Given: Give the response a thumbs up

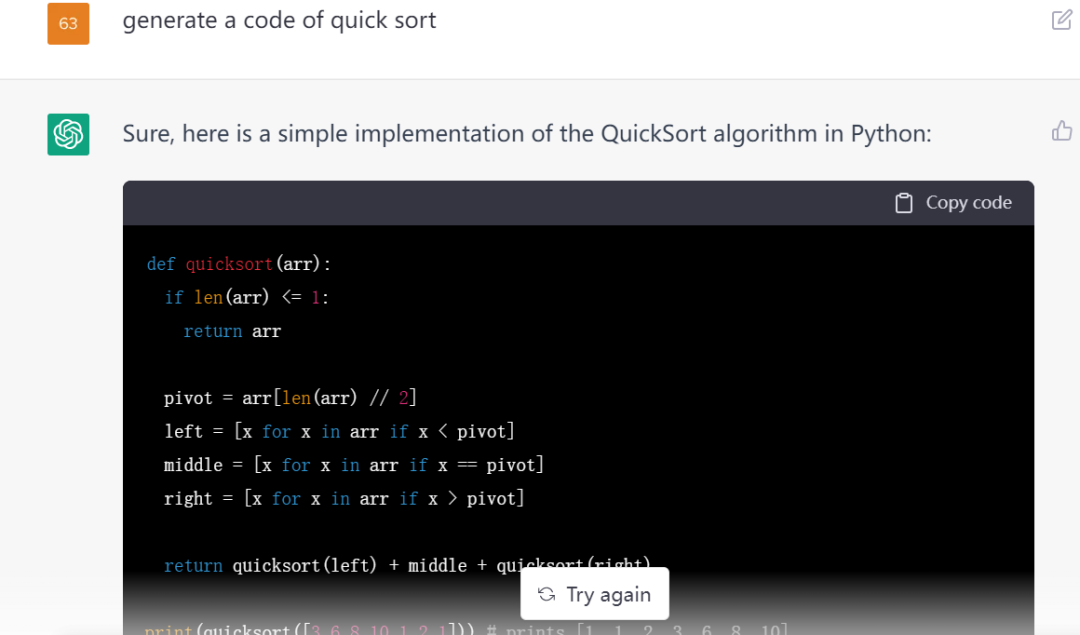Looking at the screenshot, I should pyautogui.click(x=1062, y=131).
